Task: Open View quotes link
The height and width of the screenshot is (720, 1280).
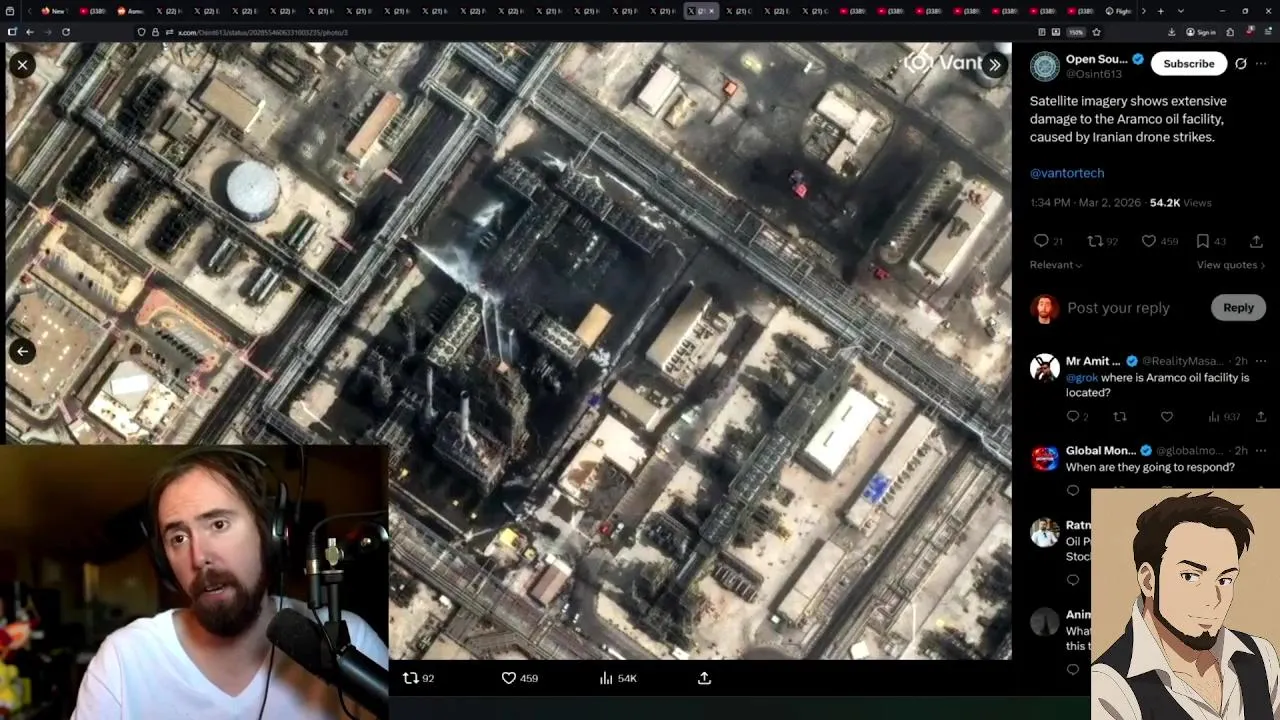Action: pos(1230,265)
